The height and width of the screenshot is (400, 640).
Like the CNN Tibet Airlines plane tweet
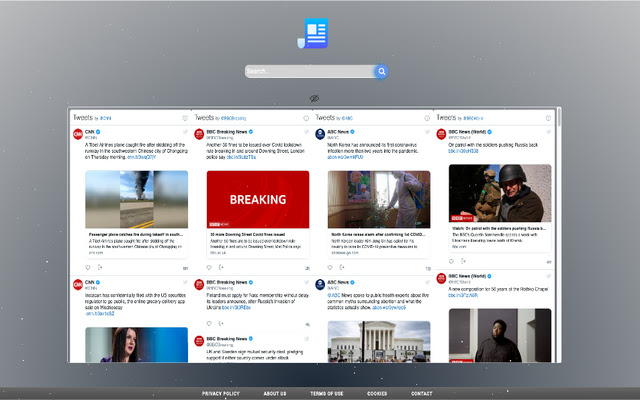coord(87,267)
